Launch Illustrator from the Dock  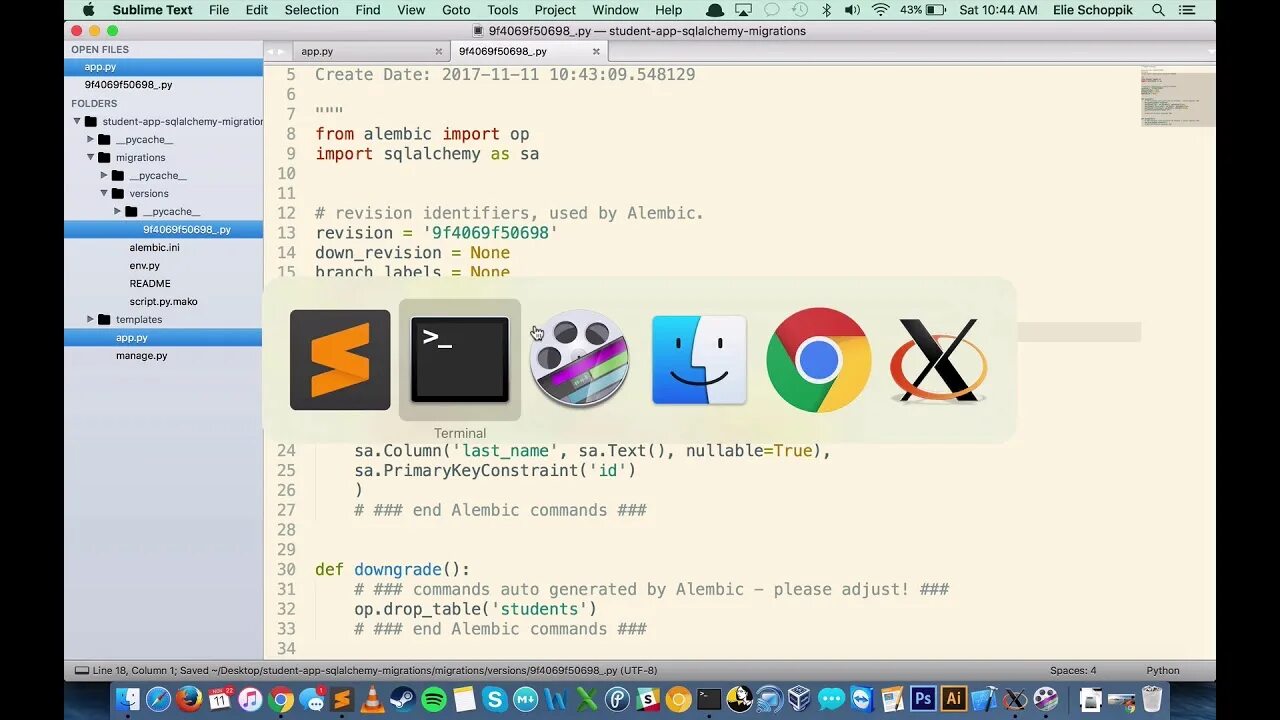954,699
